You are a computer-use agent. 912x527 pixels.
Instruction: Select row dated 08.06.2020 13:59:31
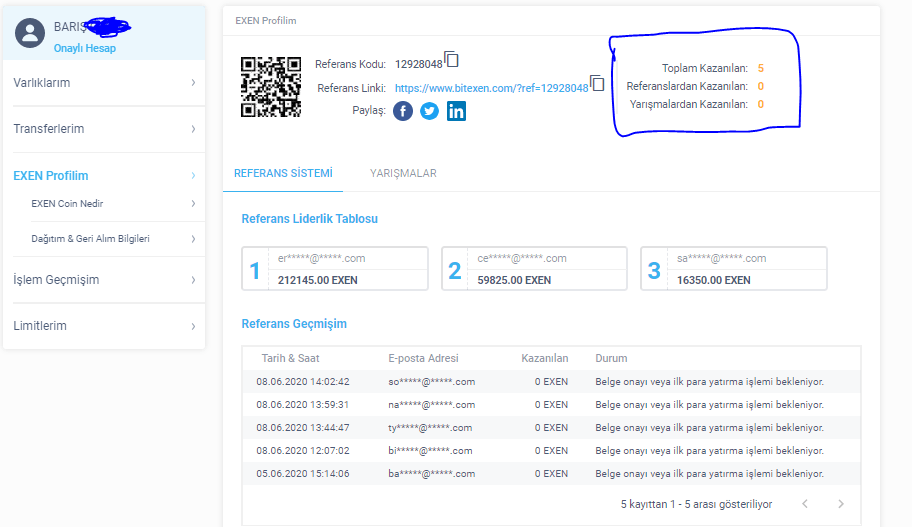(551, 405)
